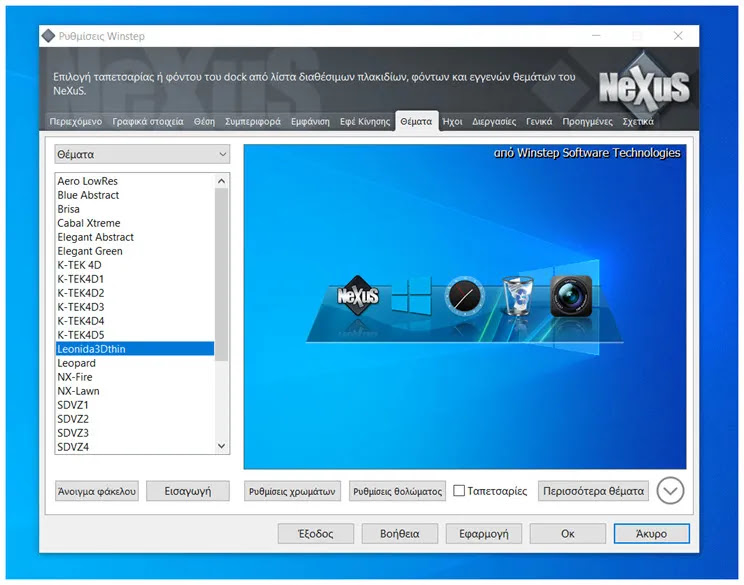Open the Διεργασίες tab
The width and height of the screenshot is (744, 585).
(x=494, y=121)
